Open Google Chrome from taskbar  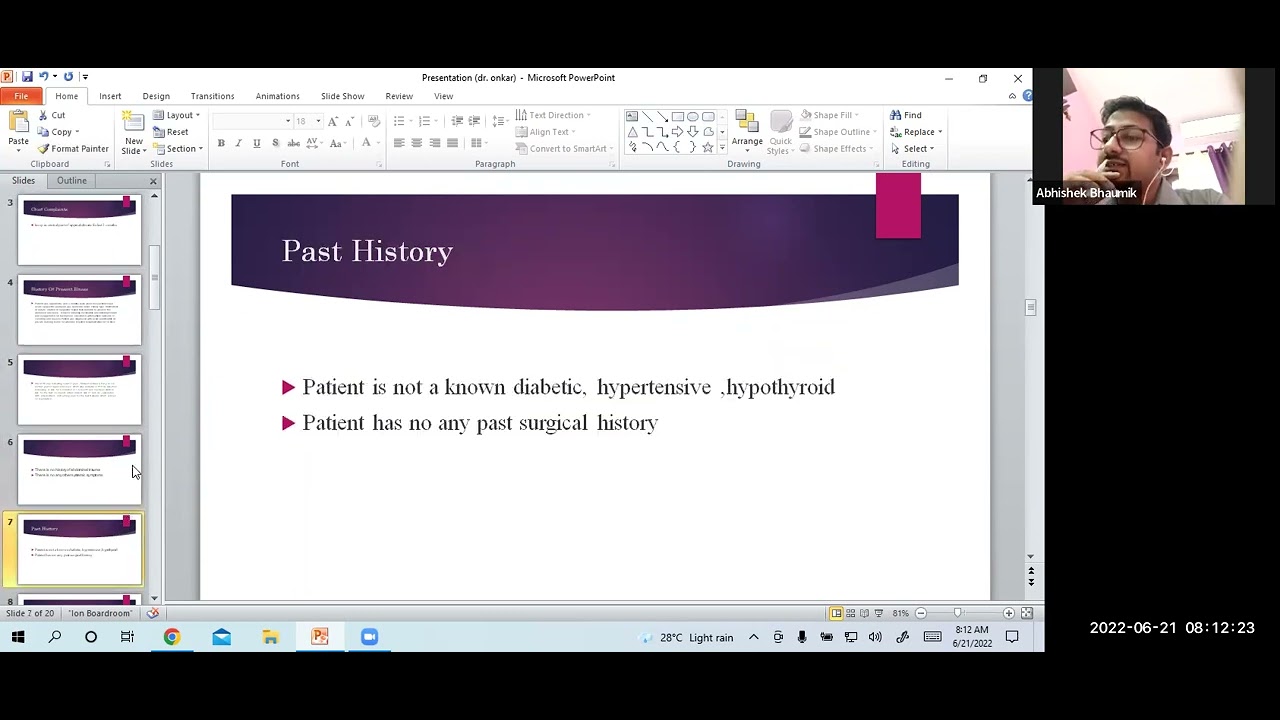point(172,637)
